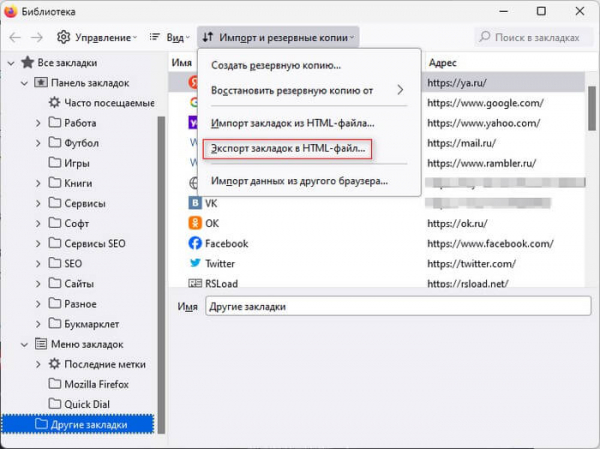Close the Импорт и резервные копии menu button

[x=278, y=38]
